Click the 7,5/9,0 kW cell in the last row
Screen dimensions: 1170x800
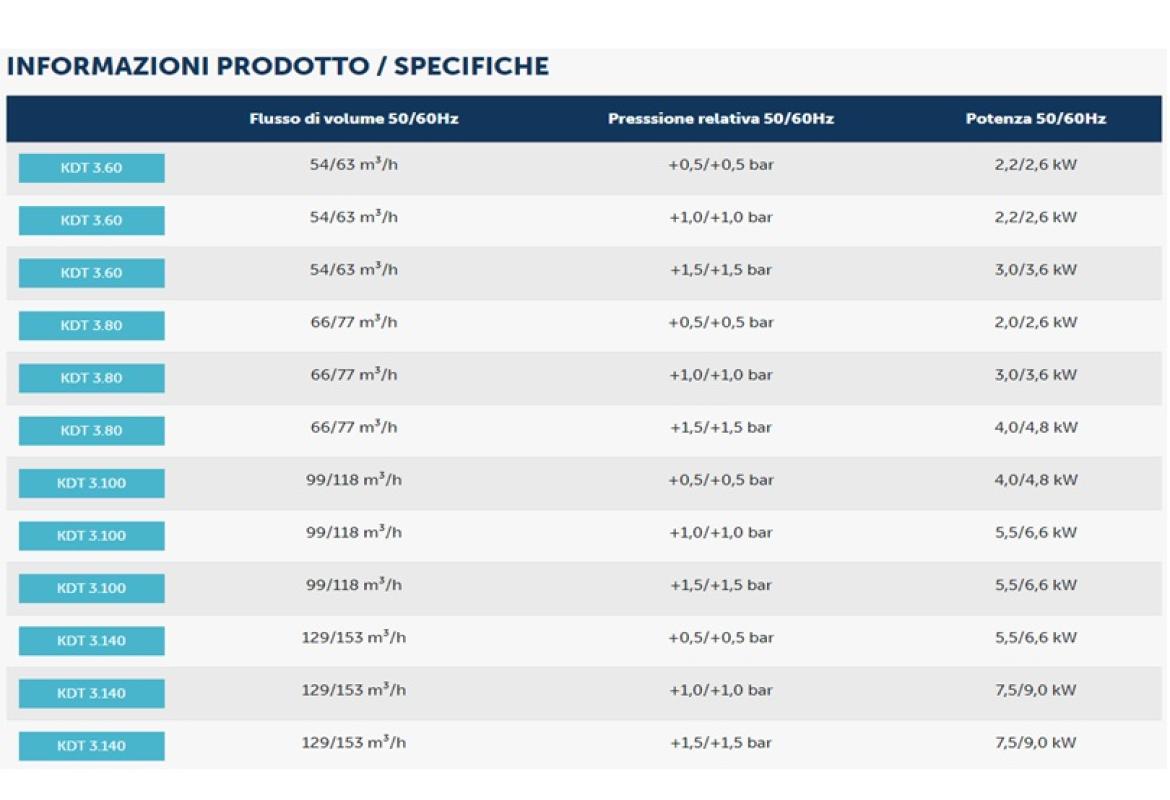click(1035, 743)
